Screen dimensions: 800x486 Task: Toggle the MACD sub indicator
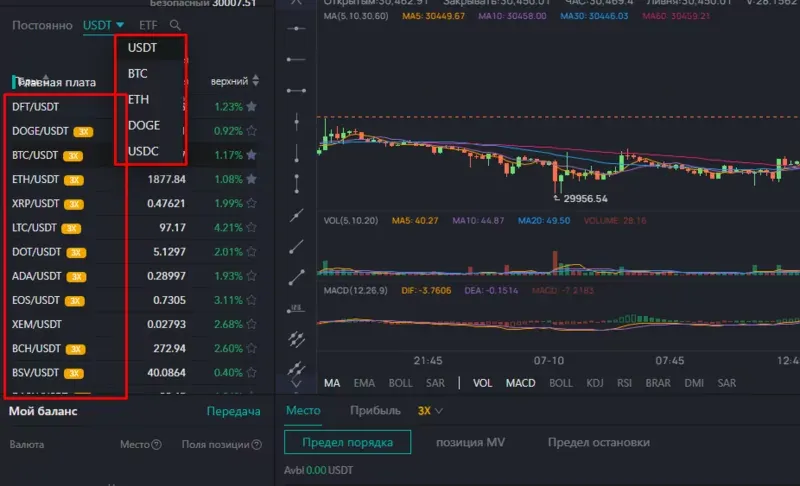520,383
